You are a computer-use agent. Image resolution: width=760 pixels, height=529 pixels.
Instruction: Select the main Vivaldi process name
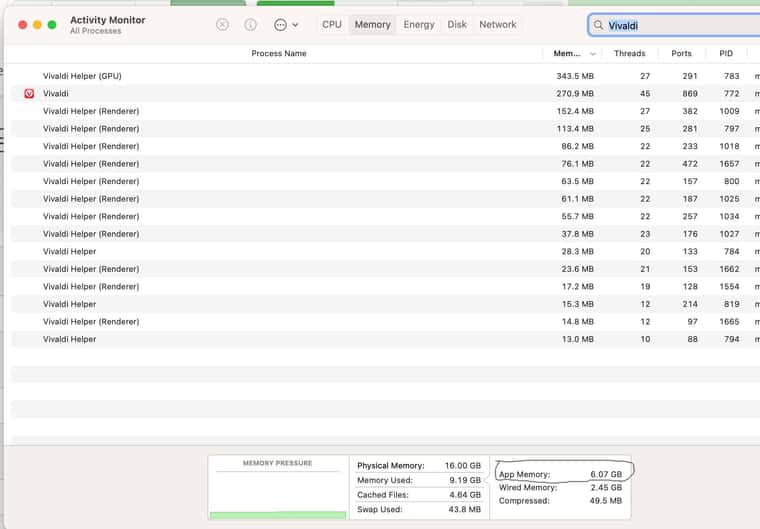pyautogui.click(x=55, y=94)
